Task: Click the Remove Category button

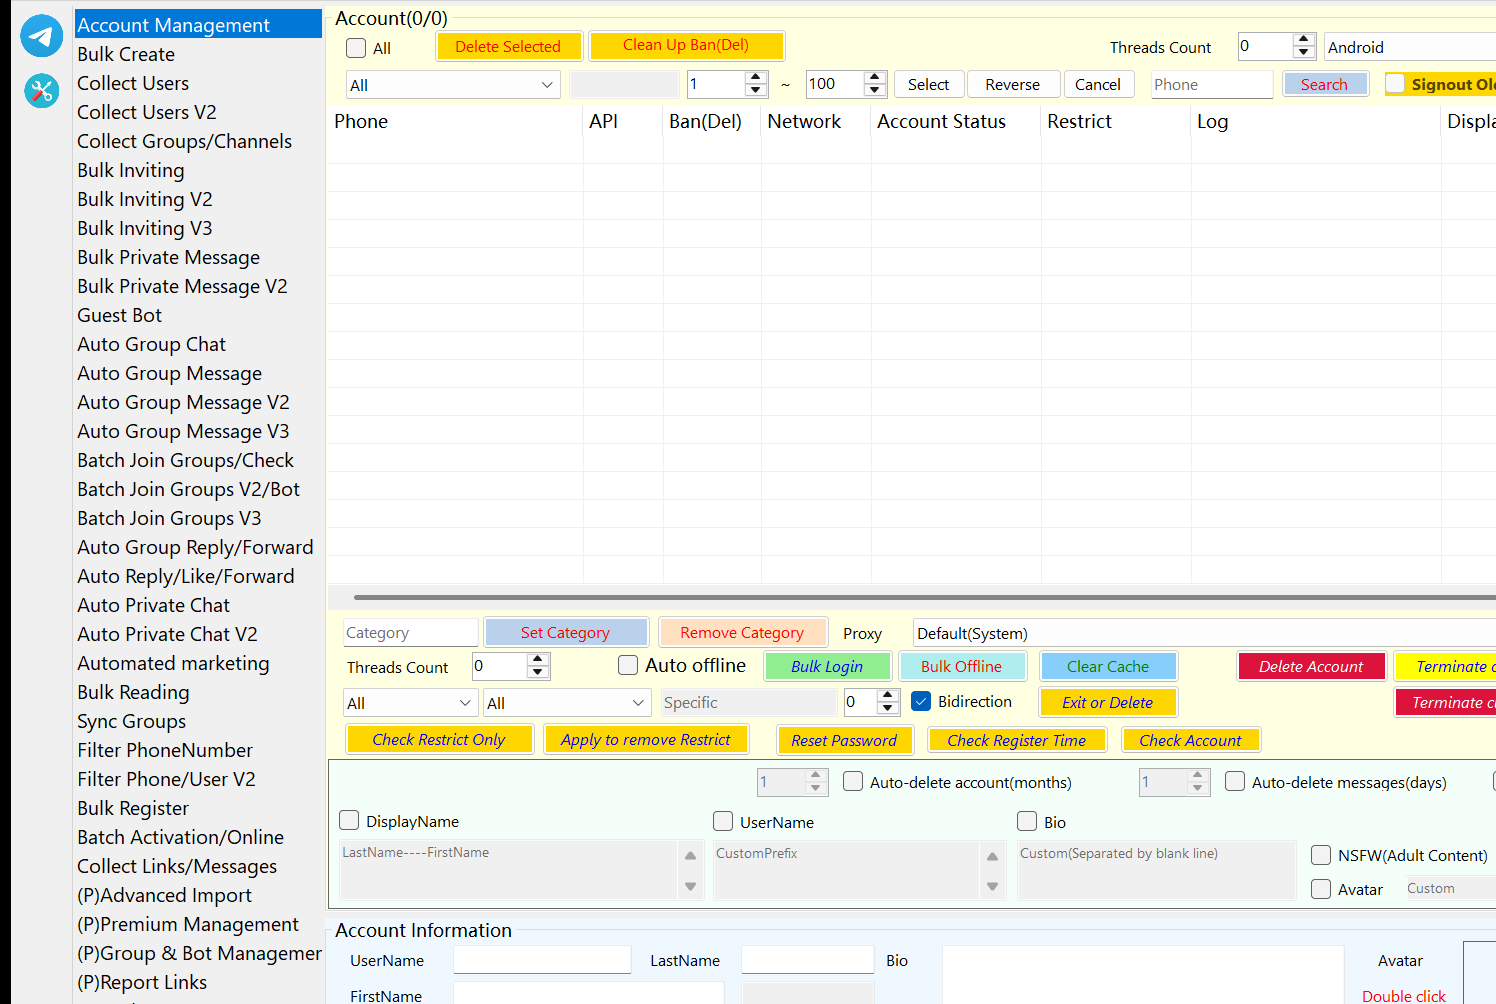Action: (x=742, y=632)
